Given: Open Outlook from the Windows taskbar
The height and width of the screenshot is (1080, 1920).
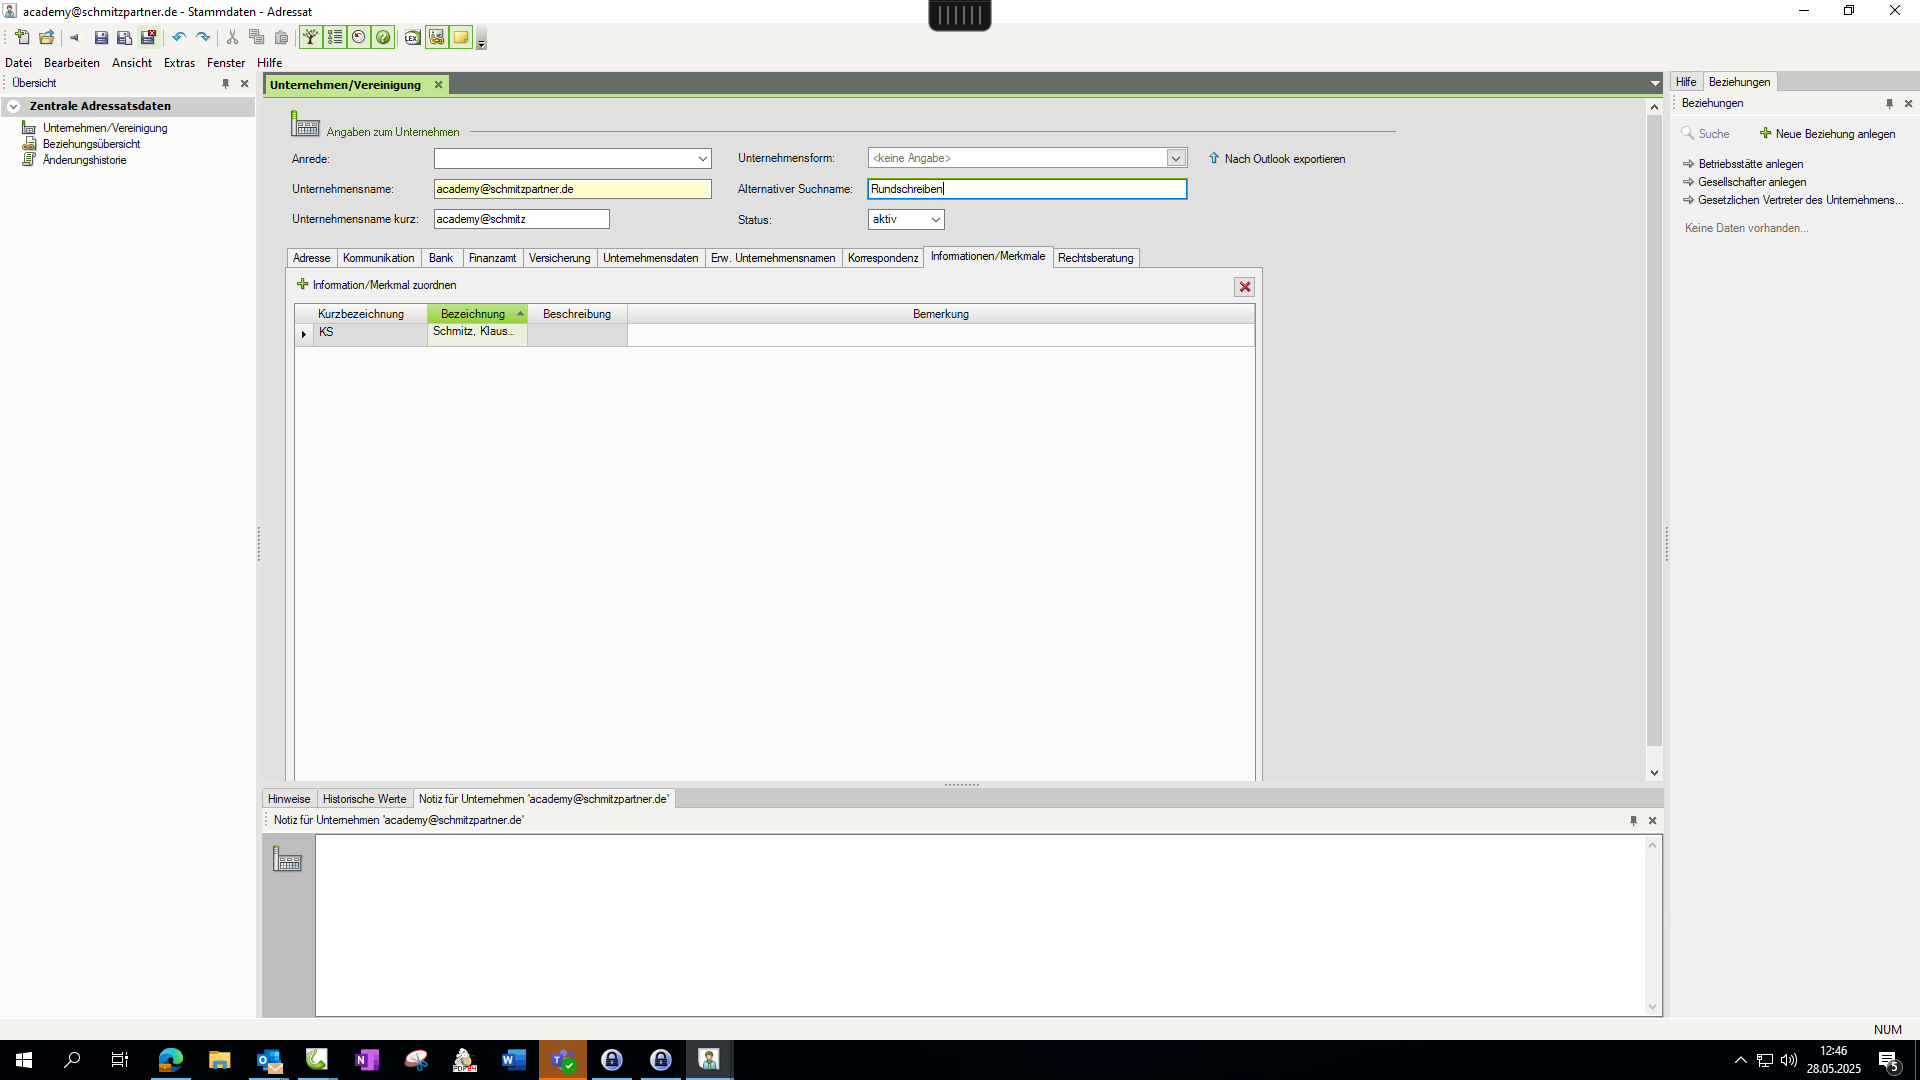Looking at the screenshot, I should (x=269, y=1060).
